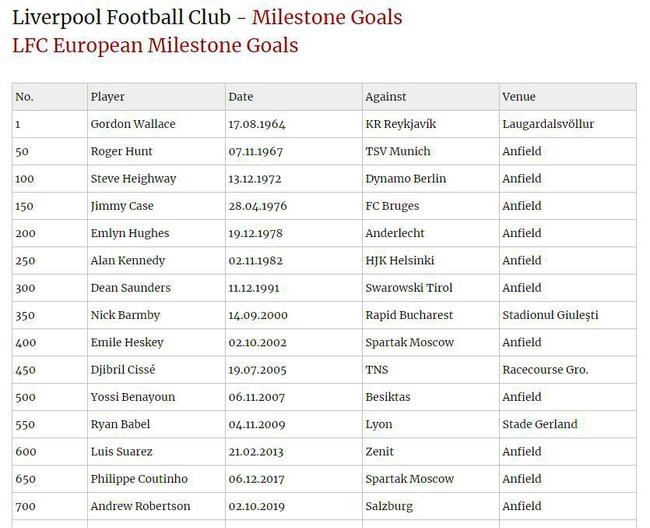Click the Venue column header
This screenshot has height=528, width=650.
[519, 97]
